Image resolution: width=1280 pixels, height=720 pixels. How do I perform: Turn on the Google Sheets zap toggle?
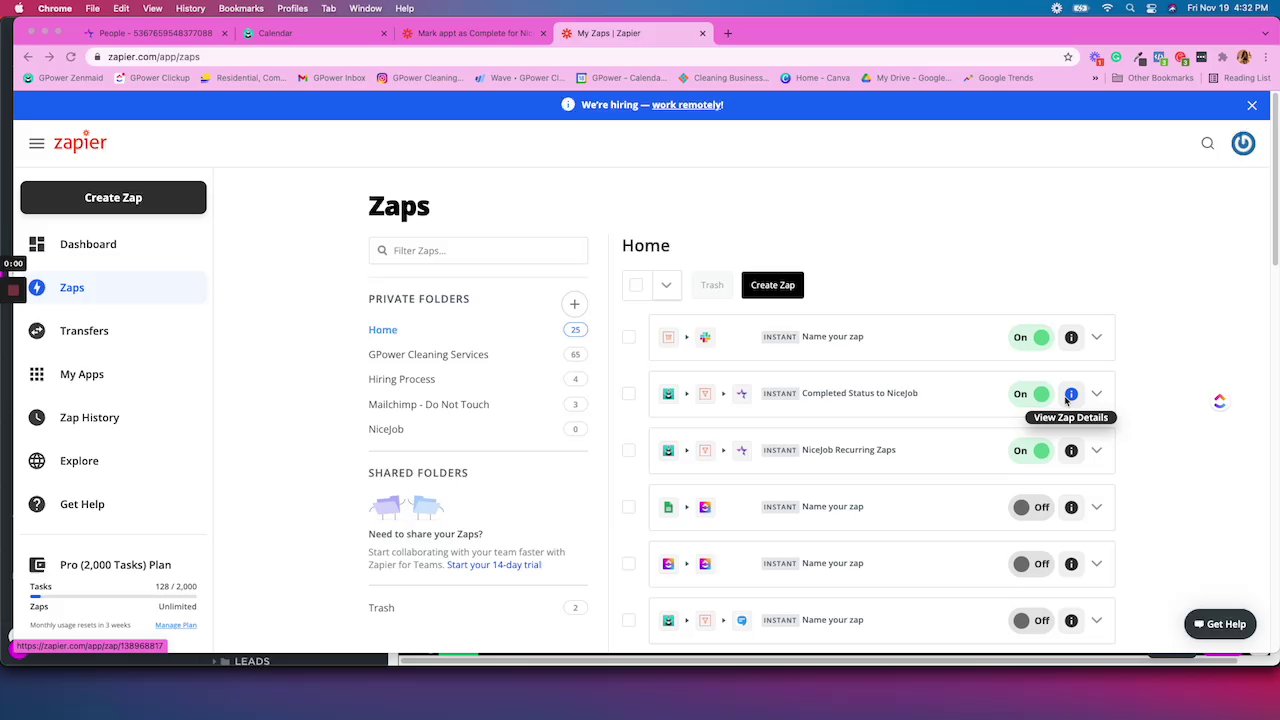1030,508
